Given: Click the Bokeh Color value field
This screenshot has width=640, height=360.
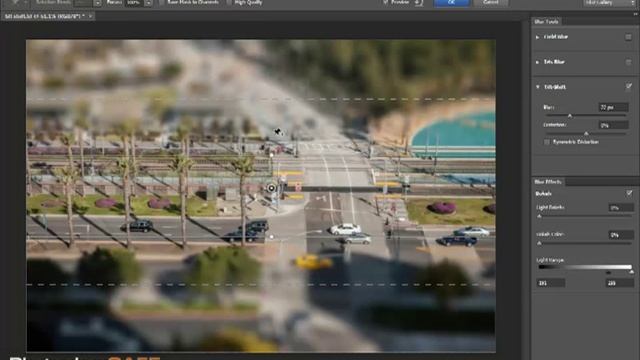Looking at the screenshot, I should coord(620,235).
